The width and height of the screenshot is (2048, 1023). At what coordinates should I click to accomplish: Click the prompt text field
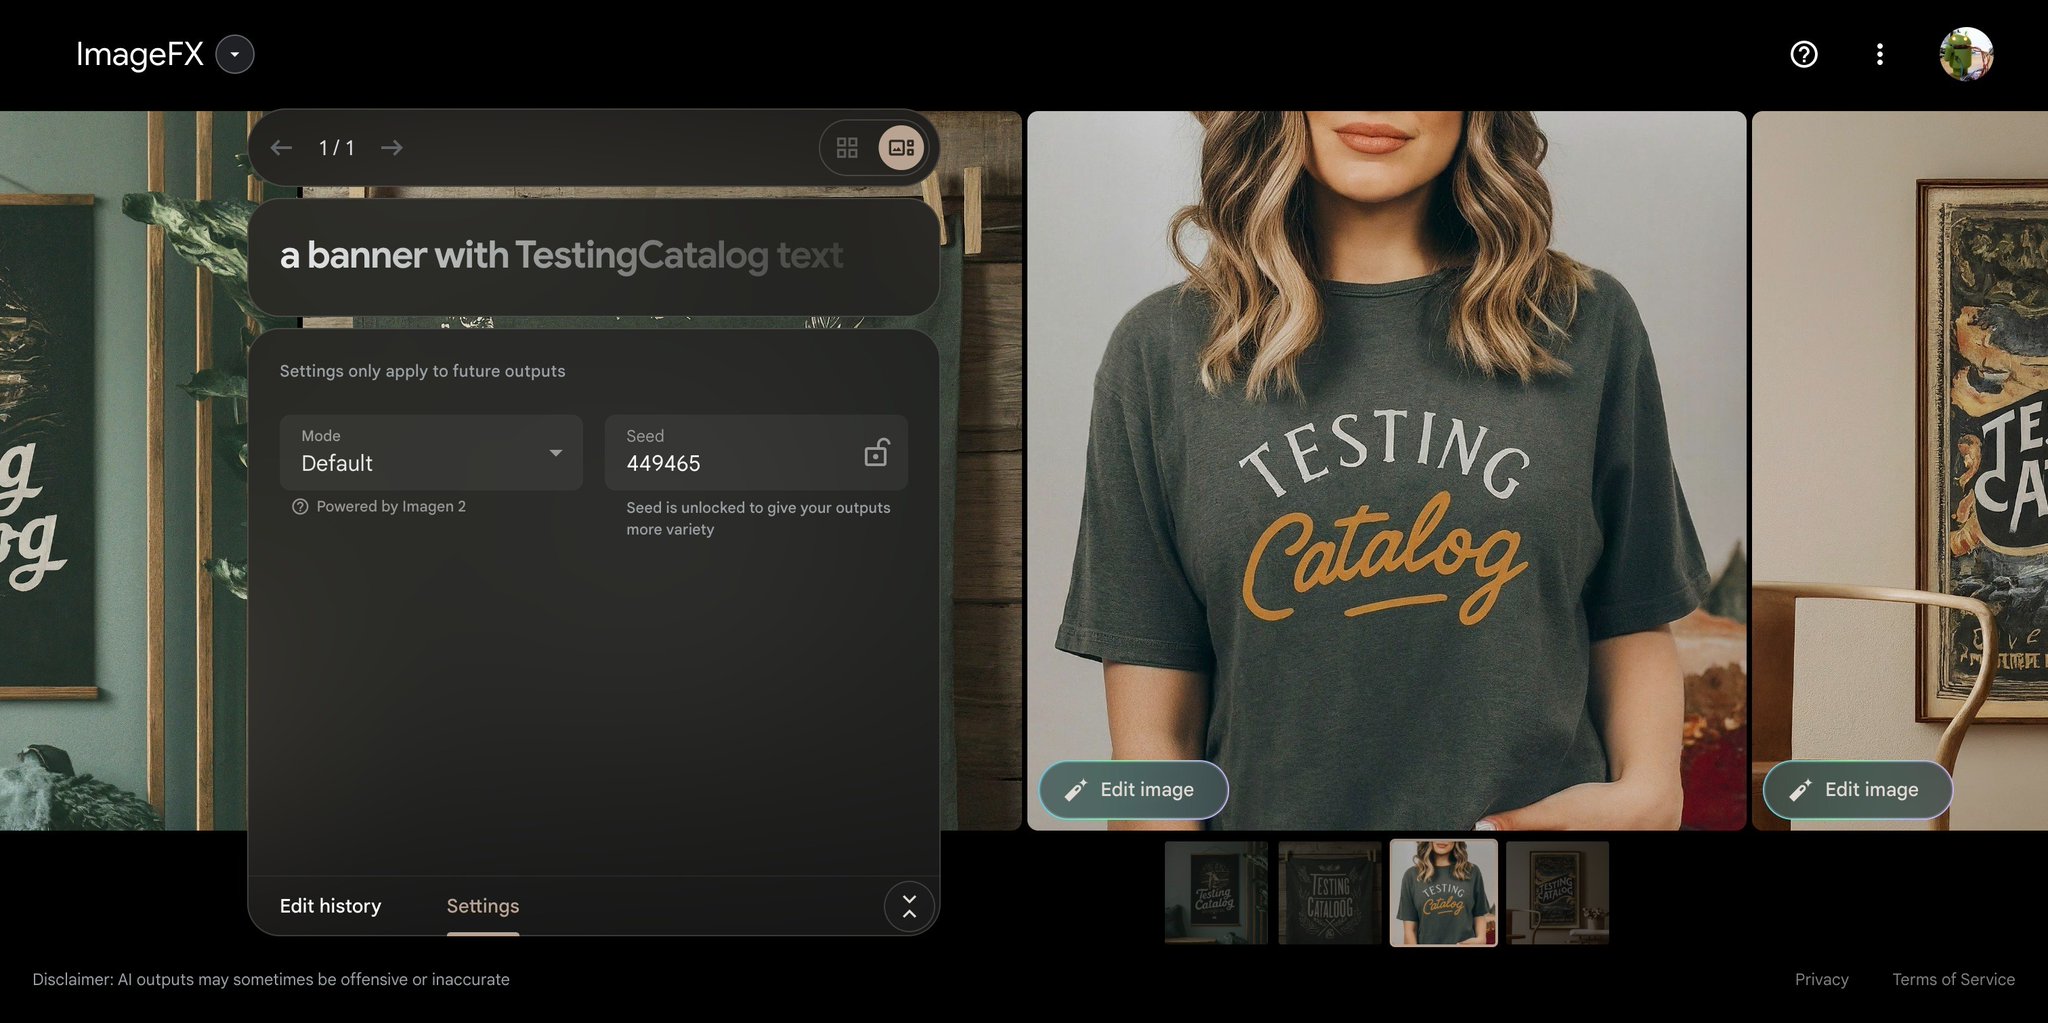point(593,256)
